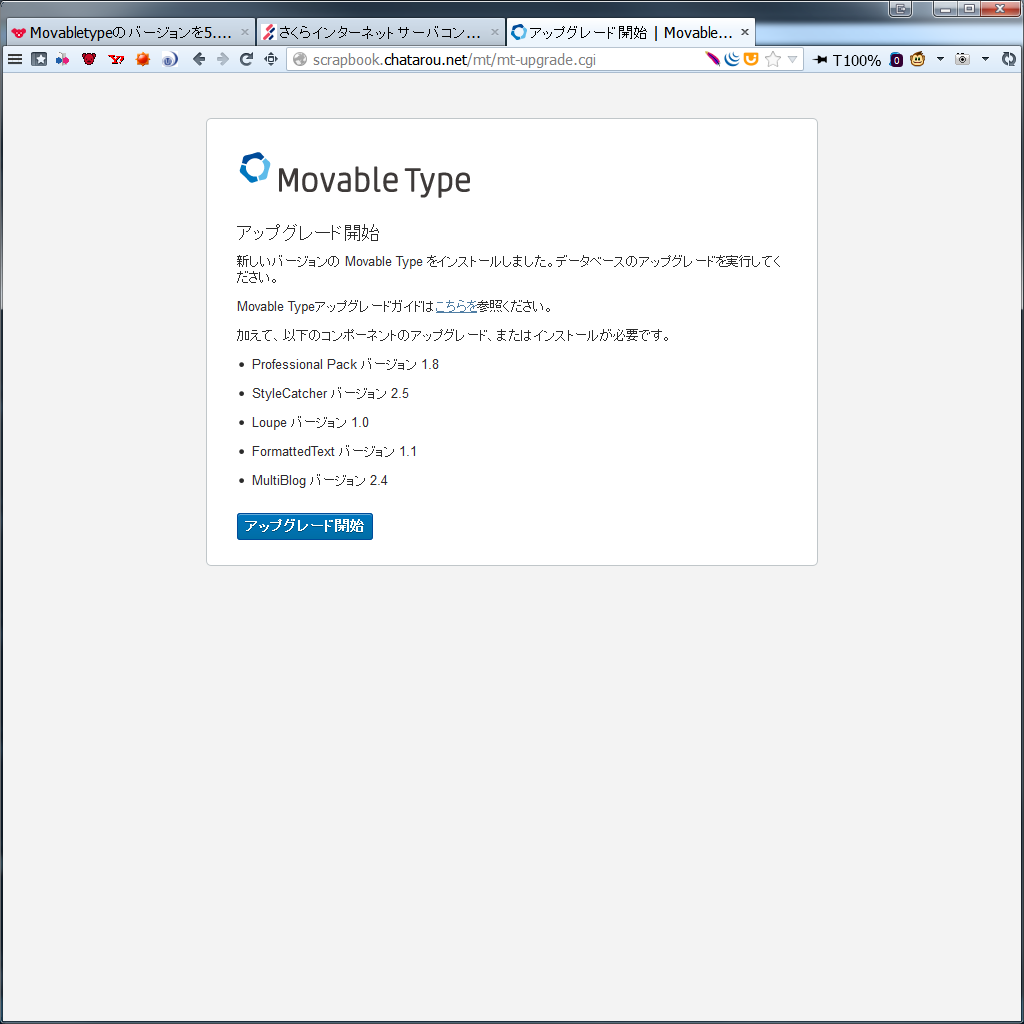The image size is (1024, 1024).
Task: Close the さくらインターネット tab
Action: pyautogui.click(x=494, y=32)
